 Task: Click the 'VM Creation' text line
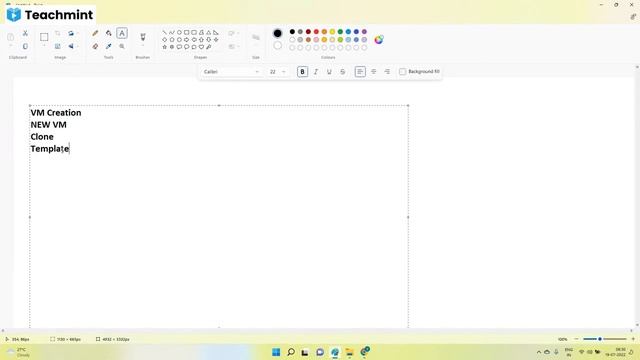[x=56, y=113]
